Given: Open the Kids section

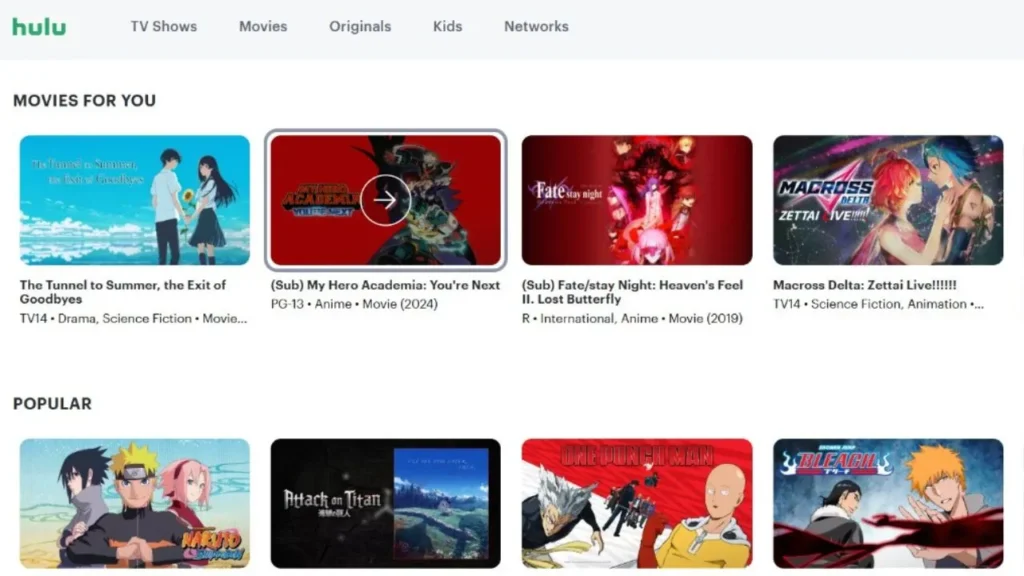Looking at the screenshot, I should (x=447, y=27).
